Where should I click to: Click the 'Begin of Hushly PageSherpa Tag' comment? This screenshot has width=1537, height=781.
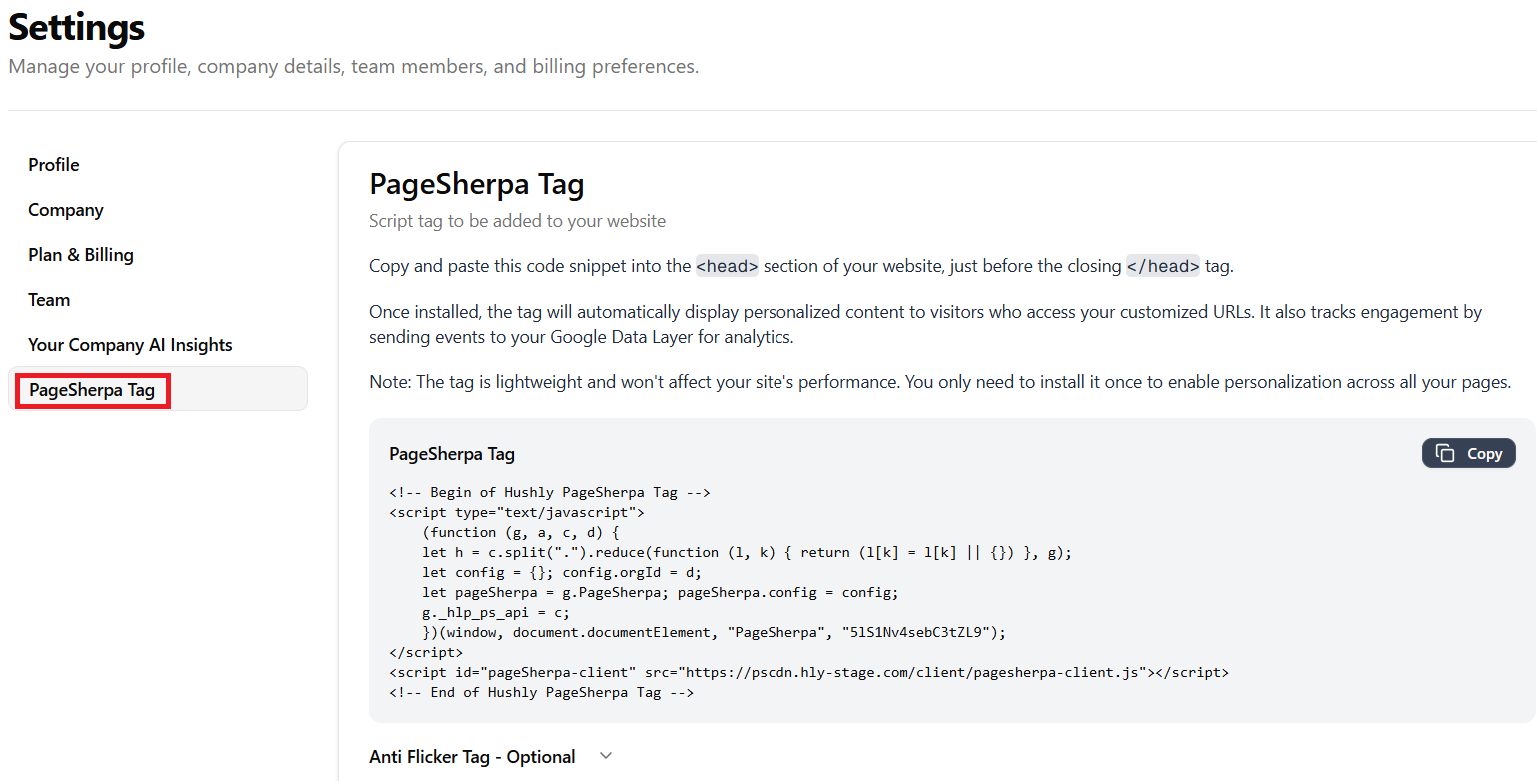(x=550, y=492)
